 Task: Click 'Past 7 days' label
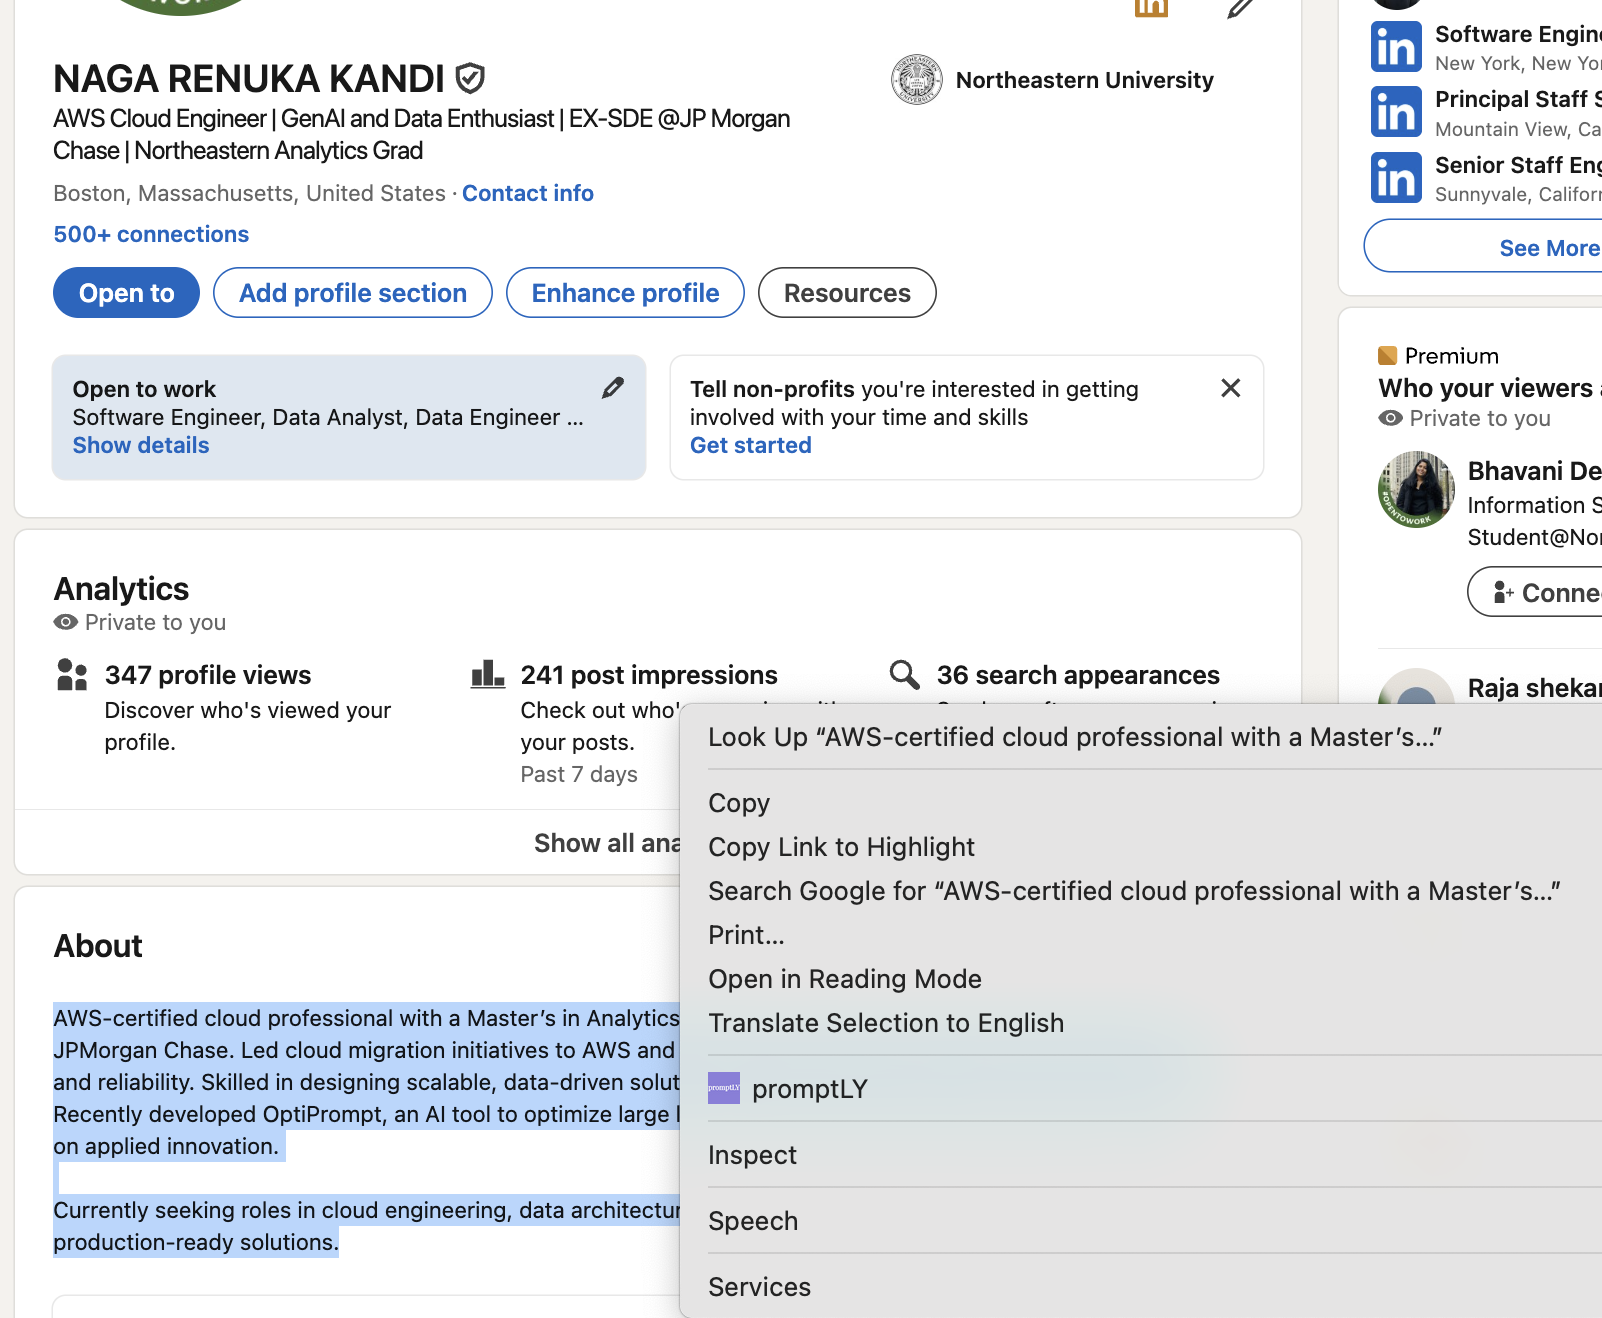point(579,774)
